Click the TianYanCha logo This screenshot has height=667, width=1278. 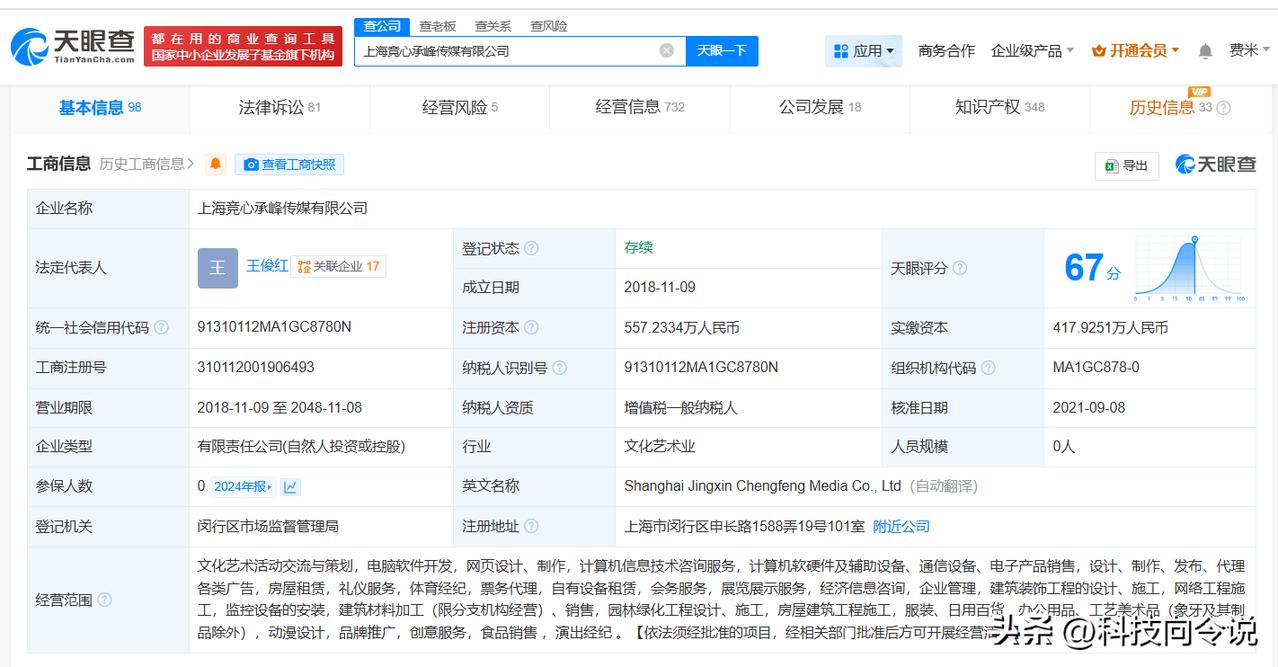72,46
